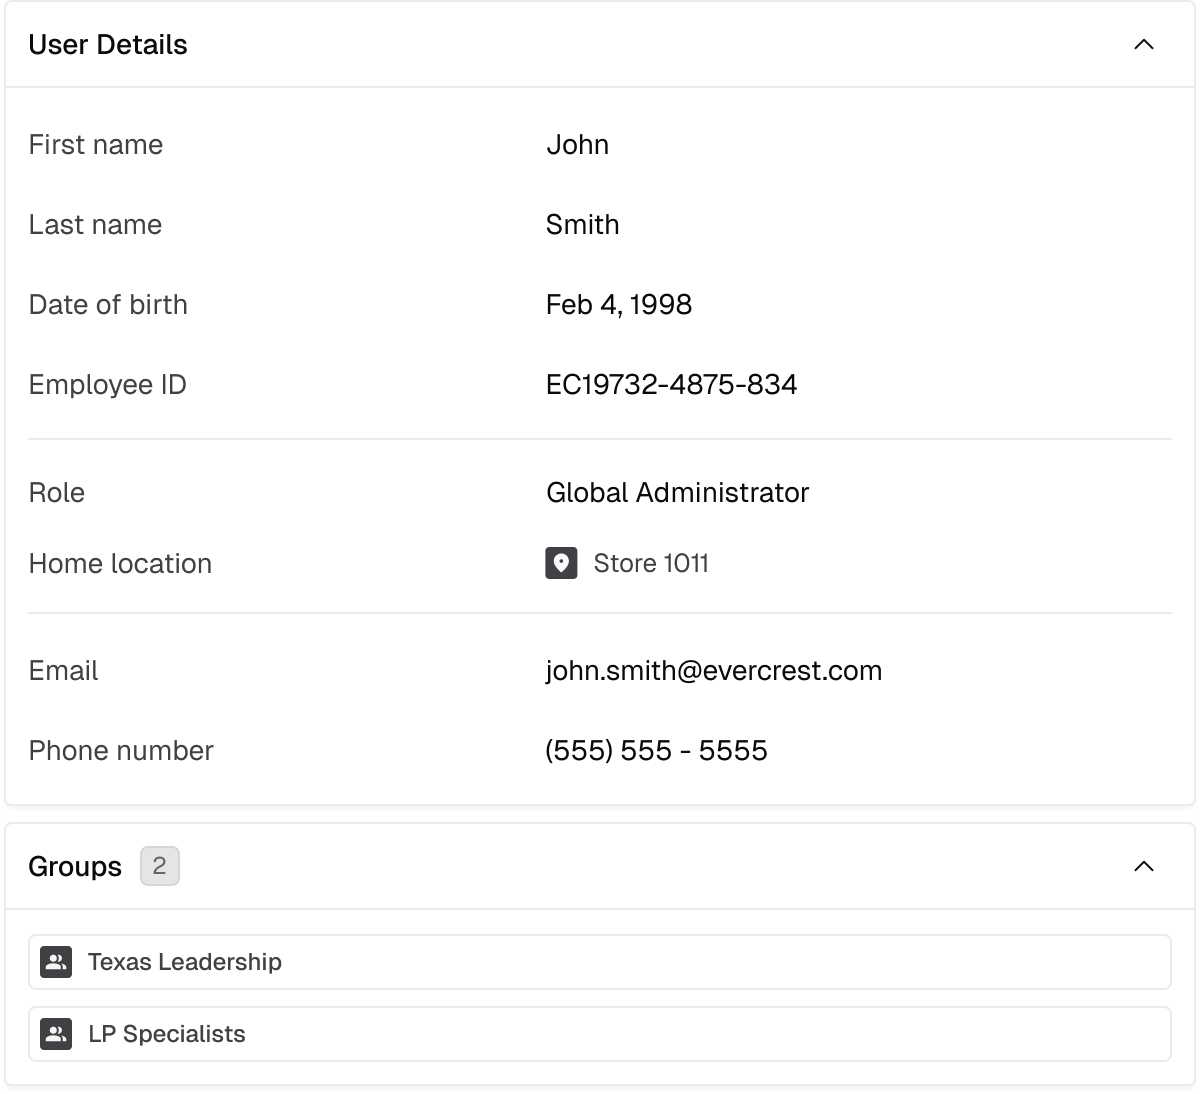Click the Employee ID label

coord(108,385)
